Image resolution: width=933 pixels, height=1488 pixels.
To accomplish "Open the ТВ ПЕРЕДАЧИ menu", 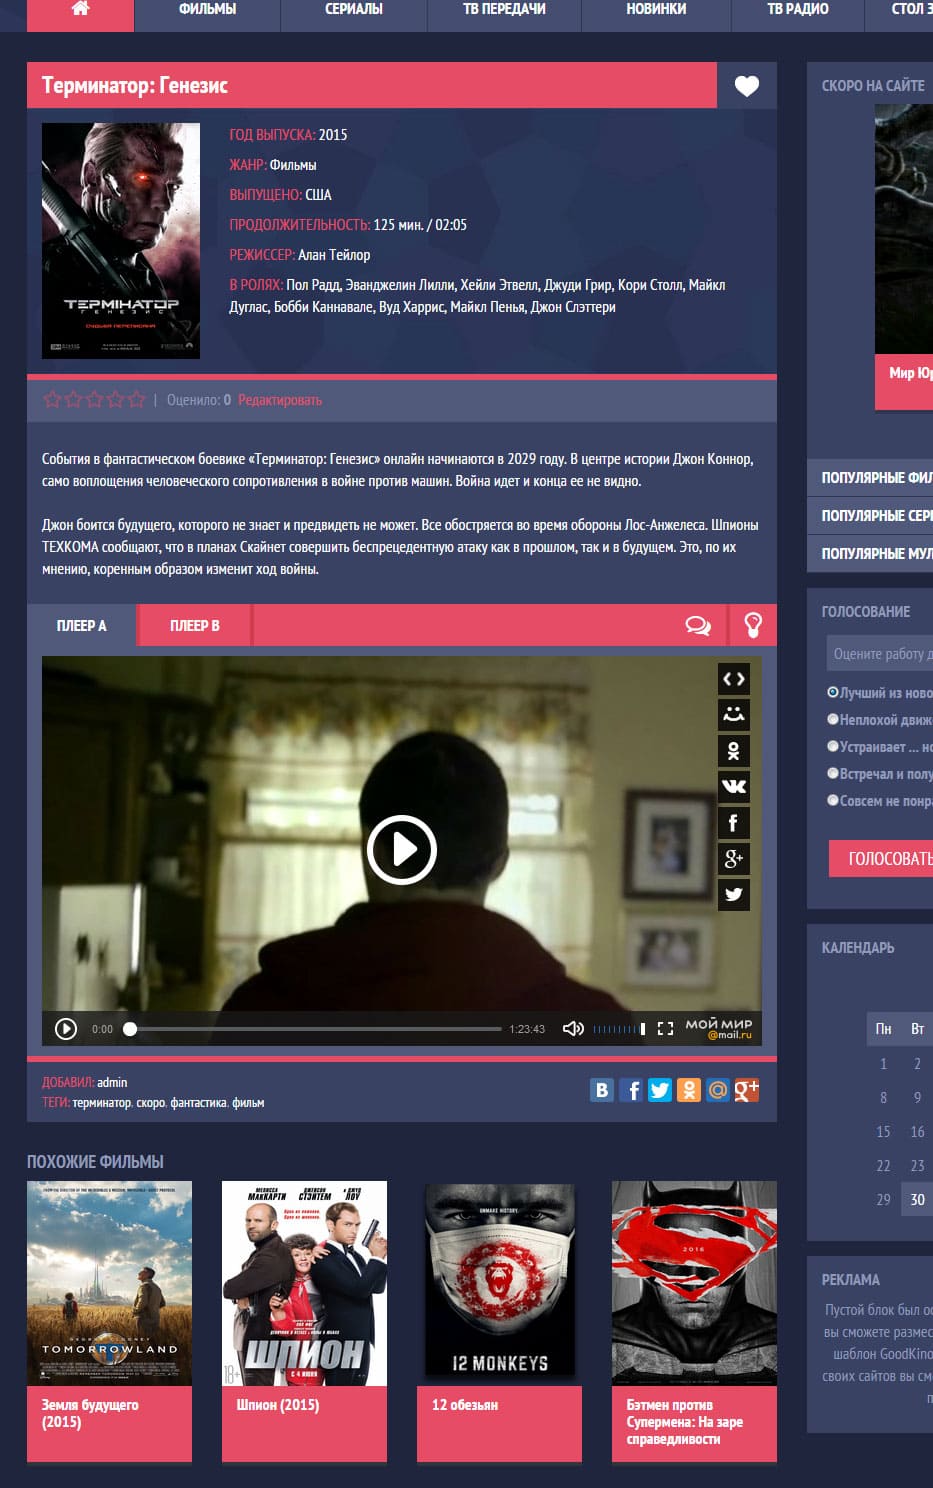I will coord(504,9).
